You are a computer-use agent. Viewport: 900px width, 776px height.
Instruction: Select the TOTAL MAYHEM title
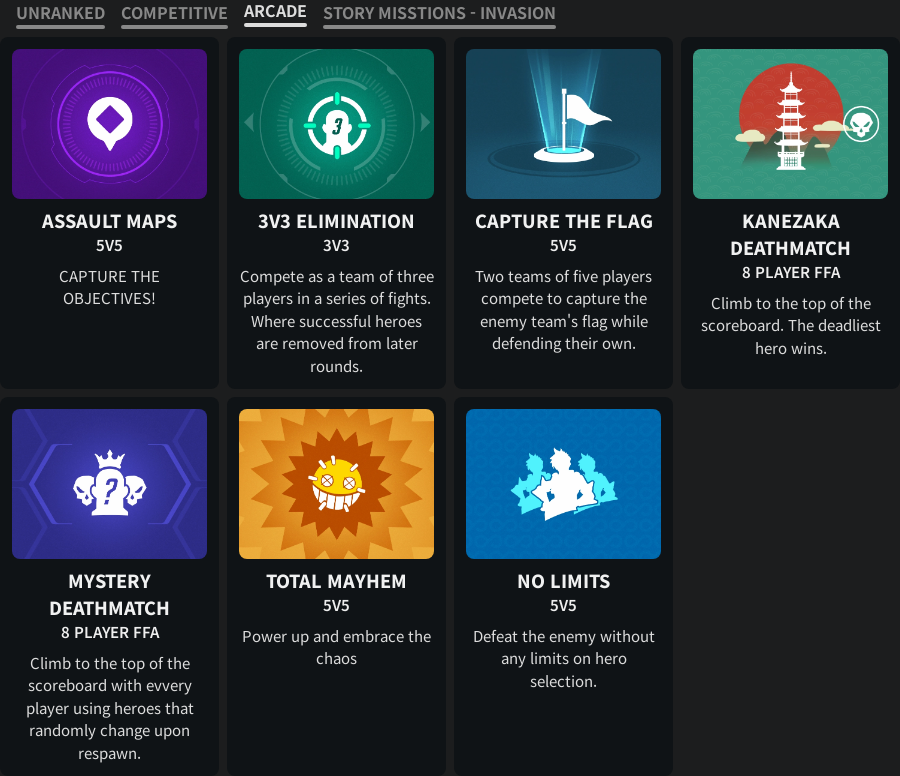point(336,581)
